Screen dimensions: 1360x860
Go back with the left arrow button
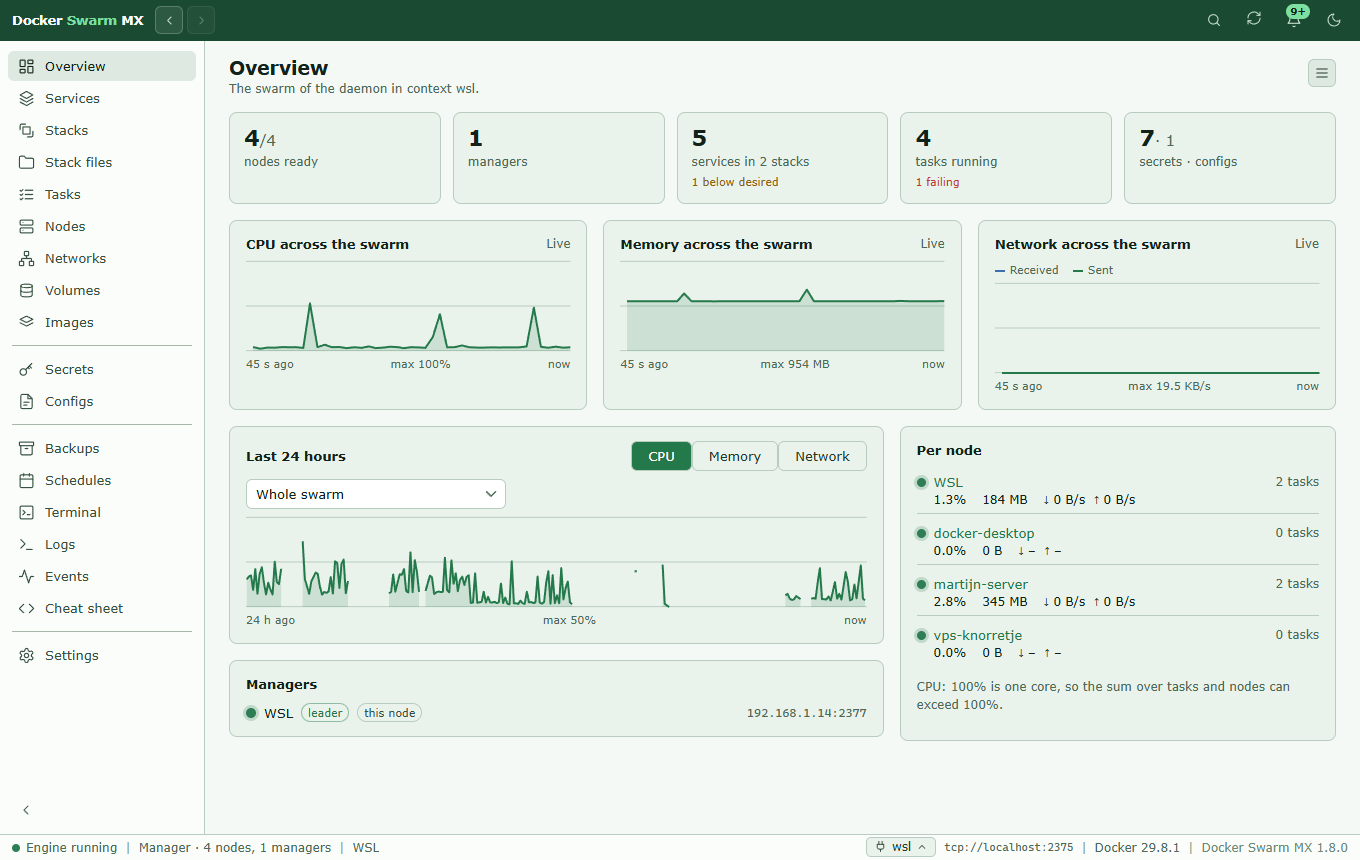pyautogui.click(x=169, y=20)
